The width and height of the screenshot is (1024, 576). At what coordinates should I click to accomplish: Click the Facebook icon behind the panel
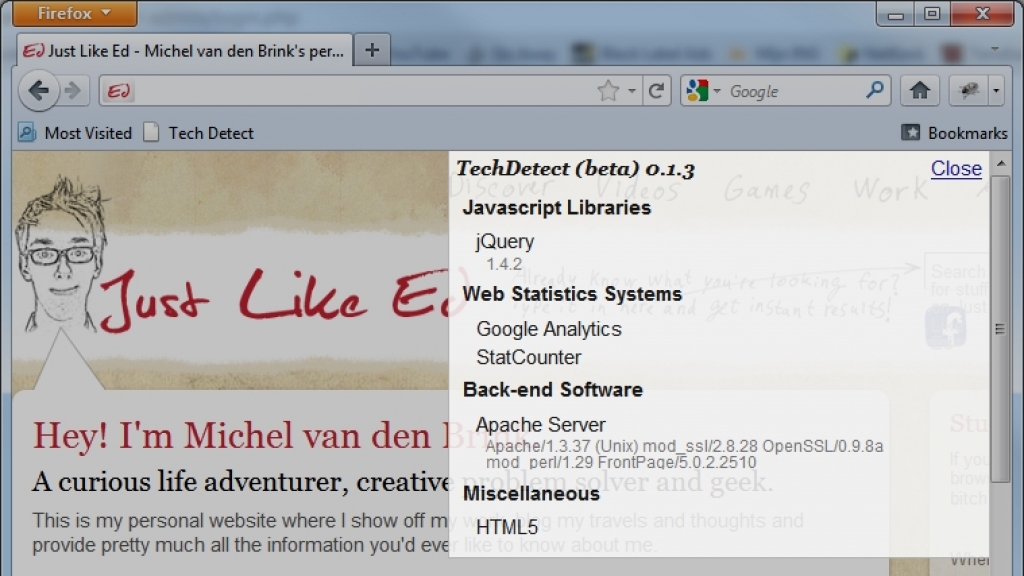(x=946, y=327)
